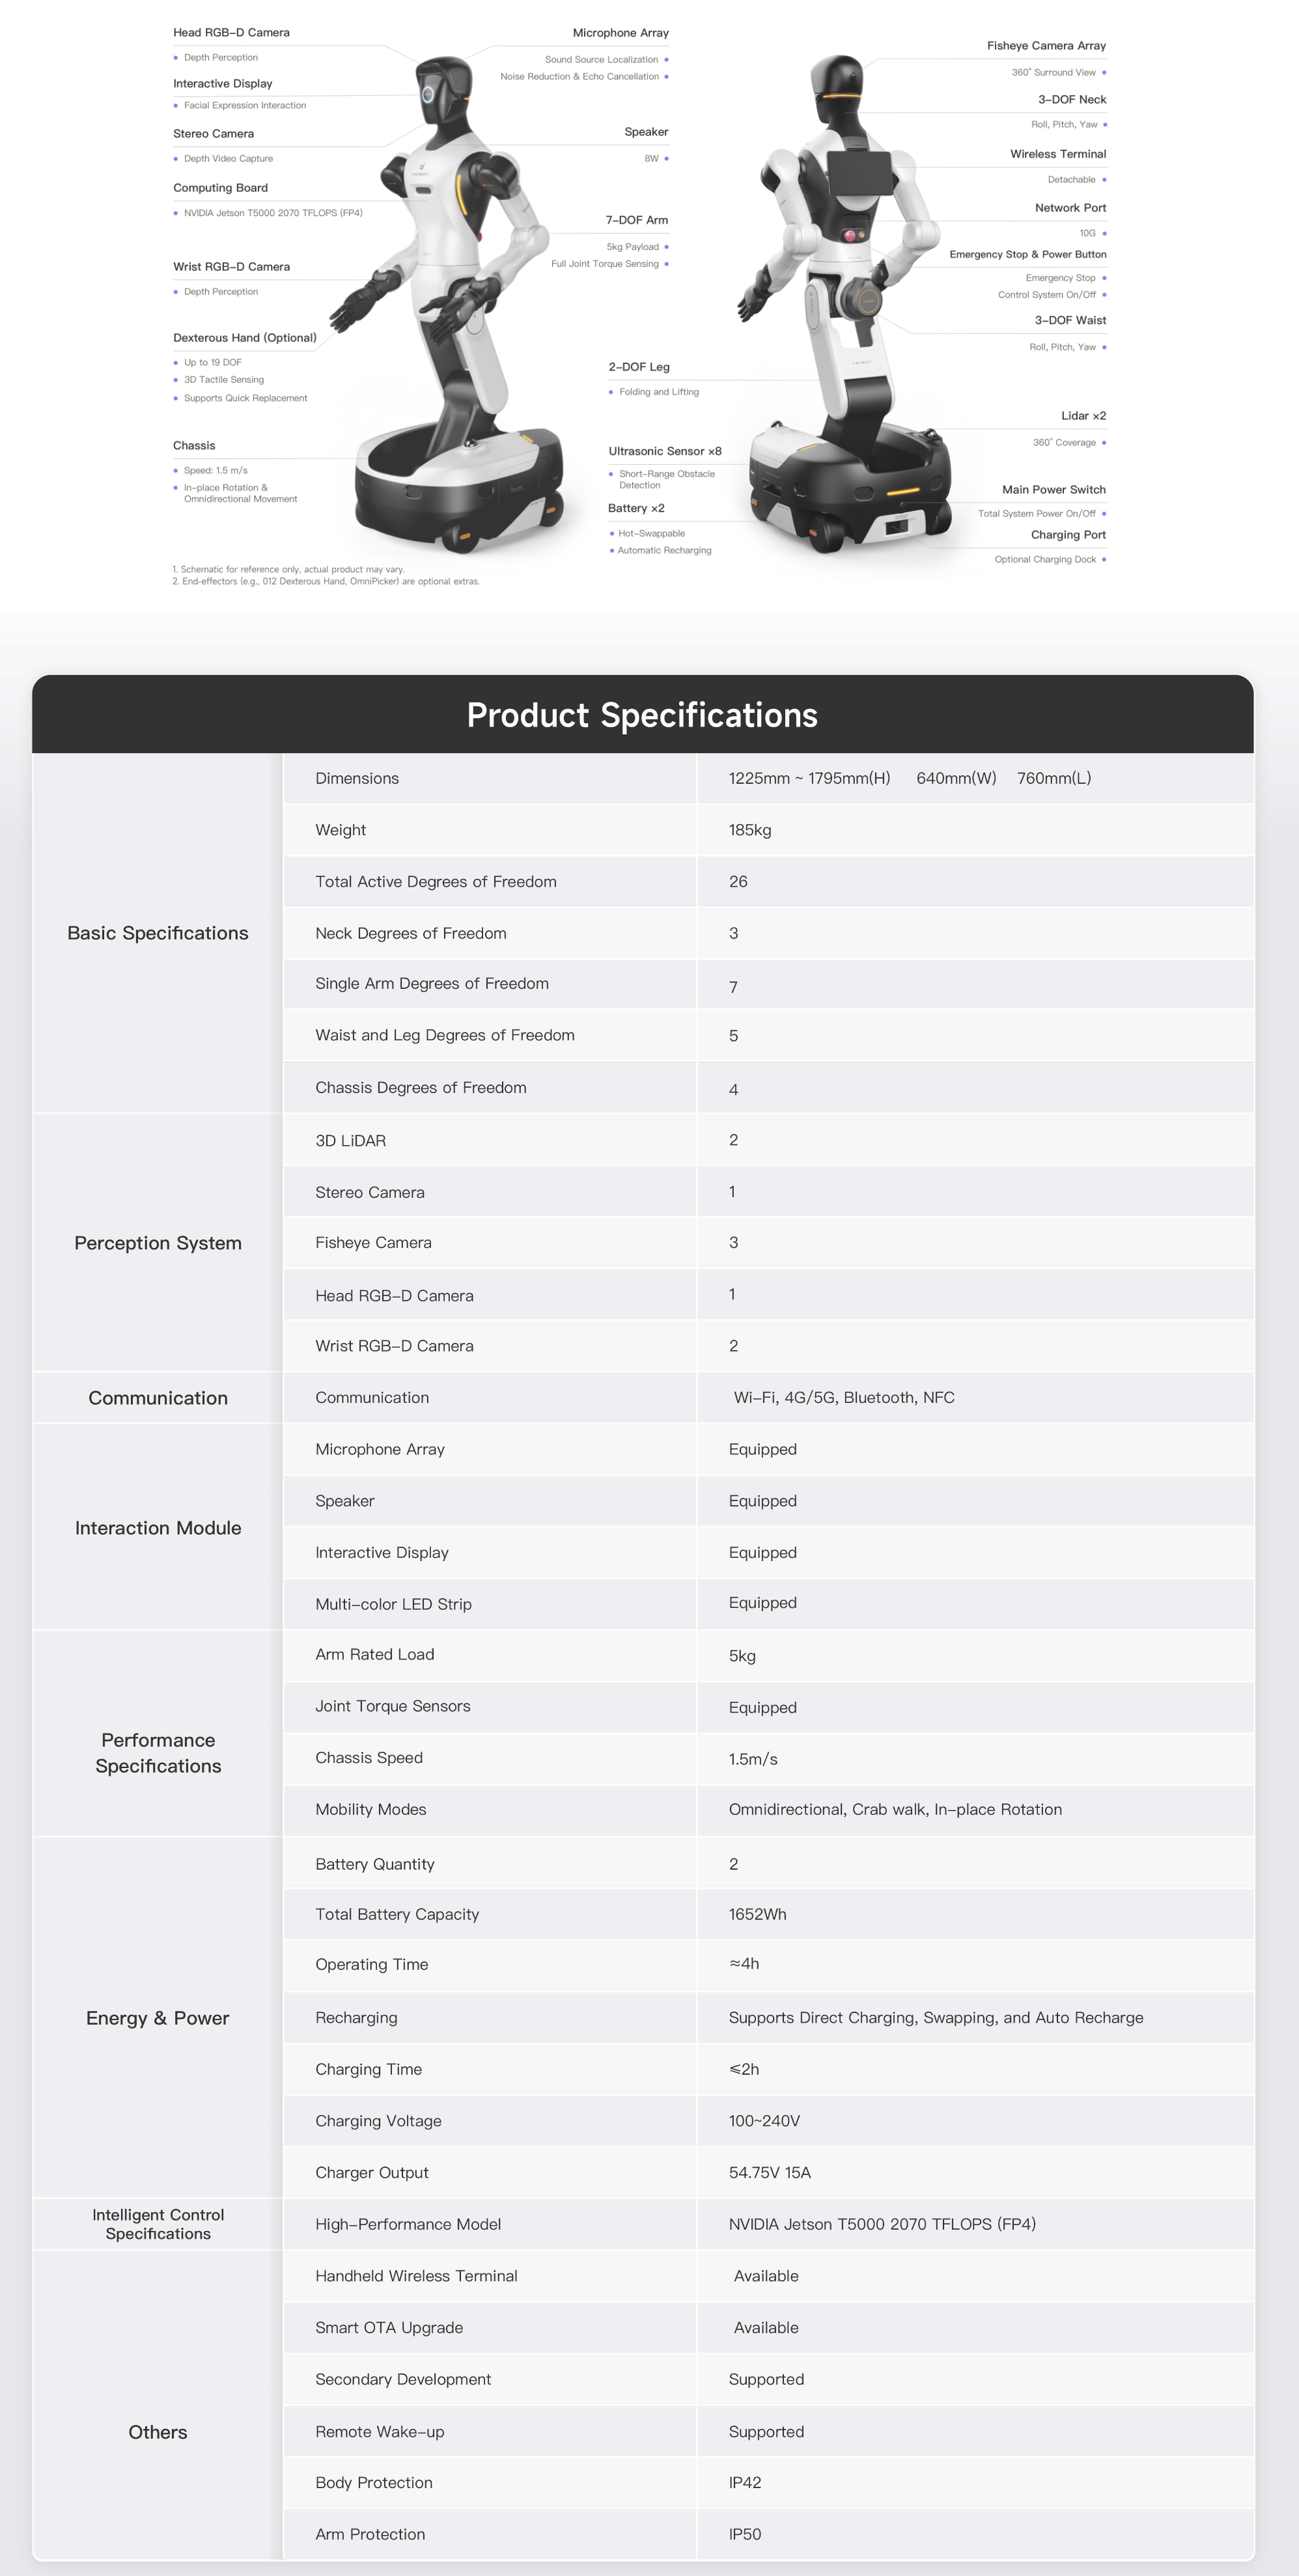
Task: Select the "Basic Specifications" category cell
Action: point(158,933)
